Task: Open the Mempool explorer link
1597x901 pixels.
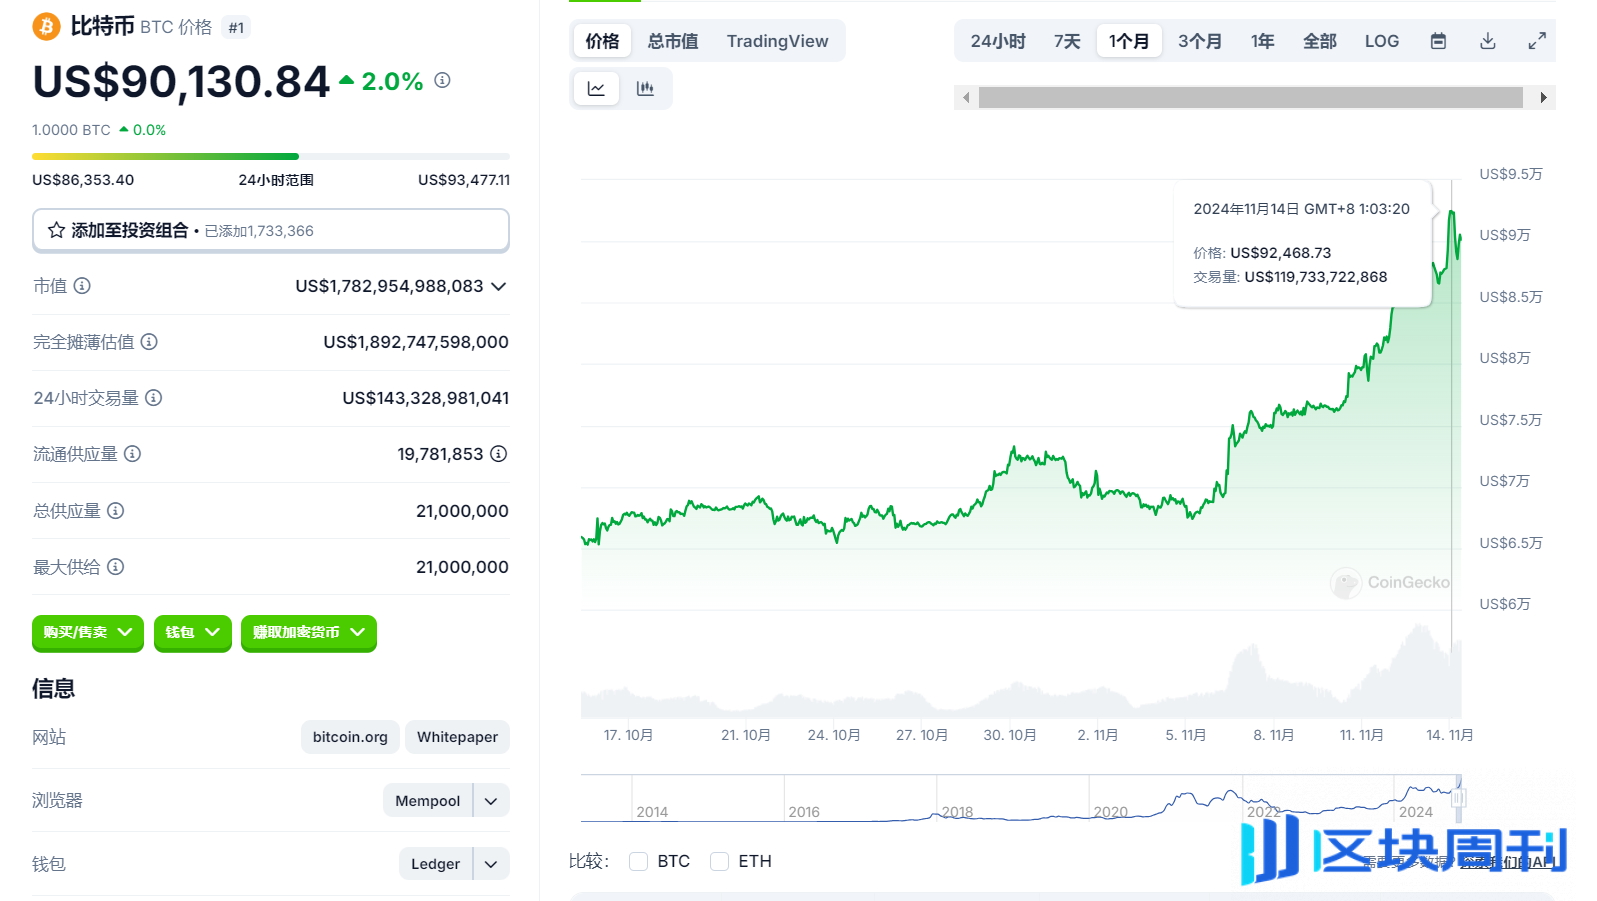Action: pos(428,801)
